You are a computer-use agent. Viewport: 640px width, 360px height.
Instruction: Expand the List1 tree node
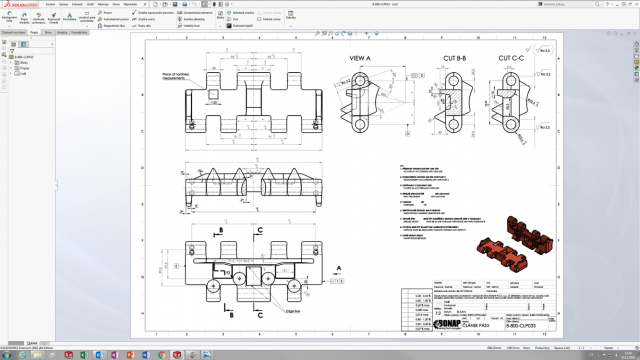click(x=11, y=73)
